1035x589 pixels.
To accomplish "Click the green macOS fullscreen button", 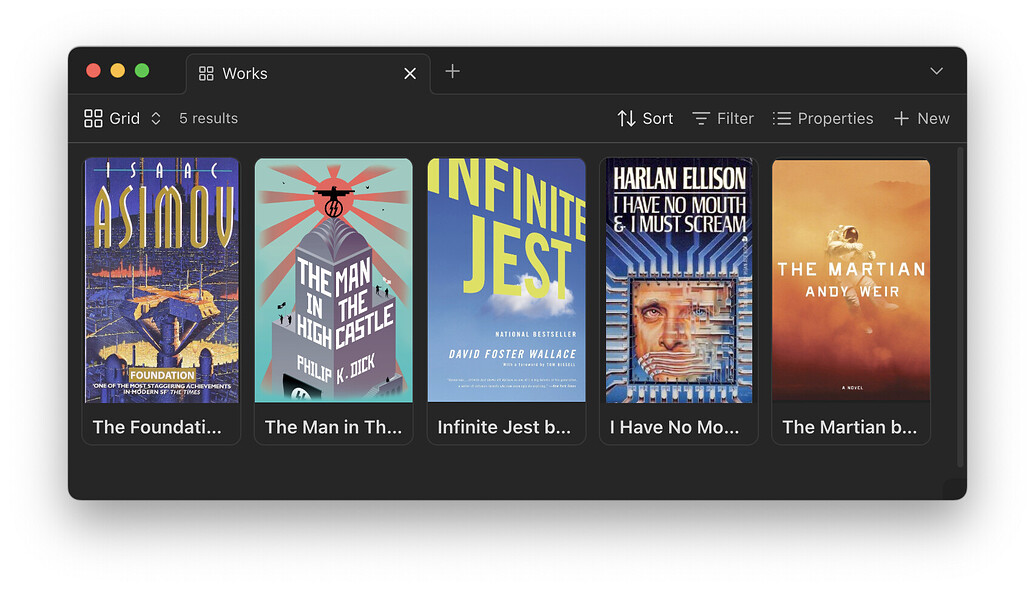I will coord(142,70).
